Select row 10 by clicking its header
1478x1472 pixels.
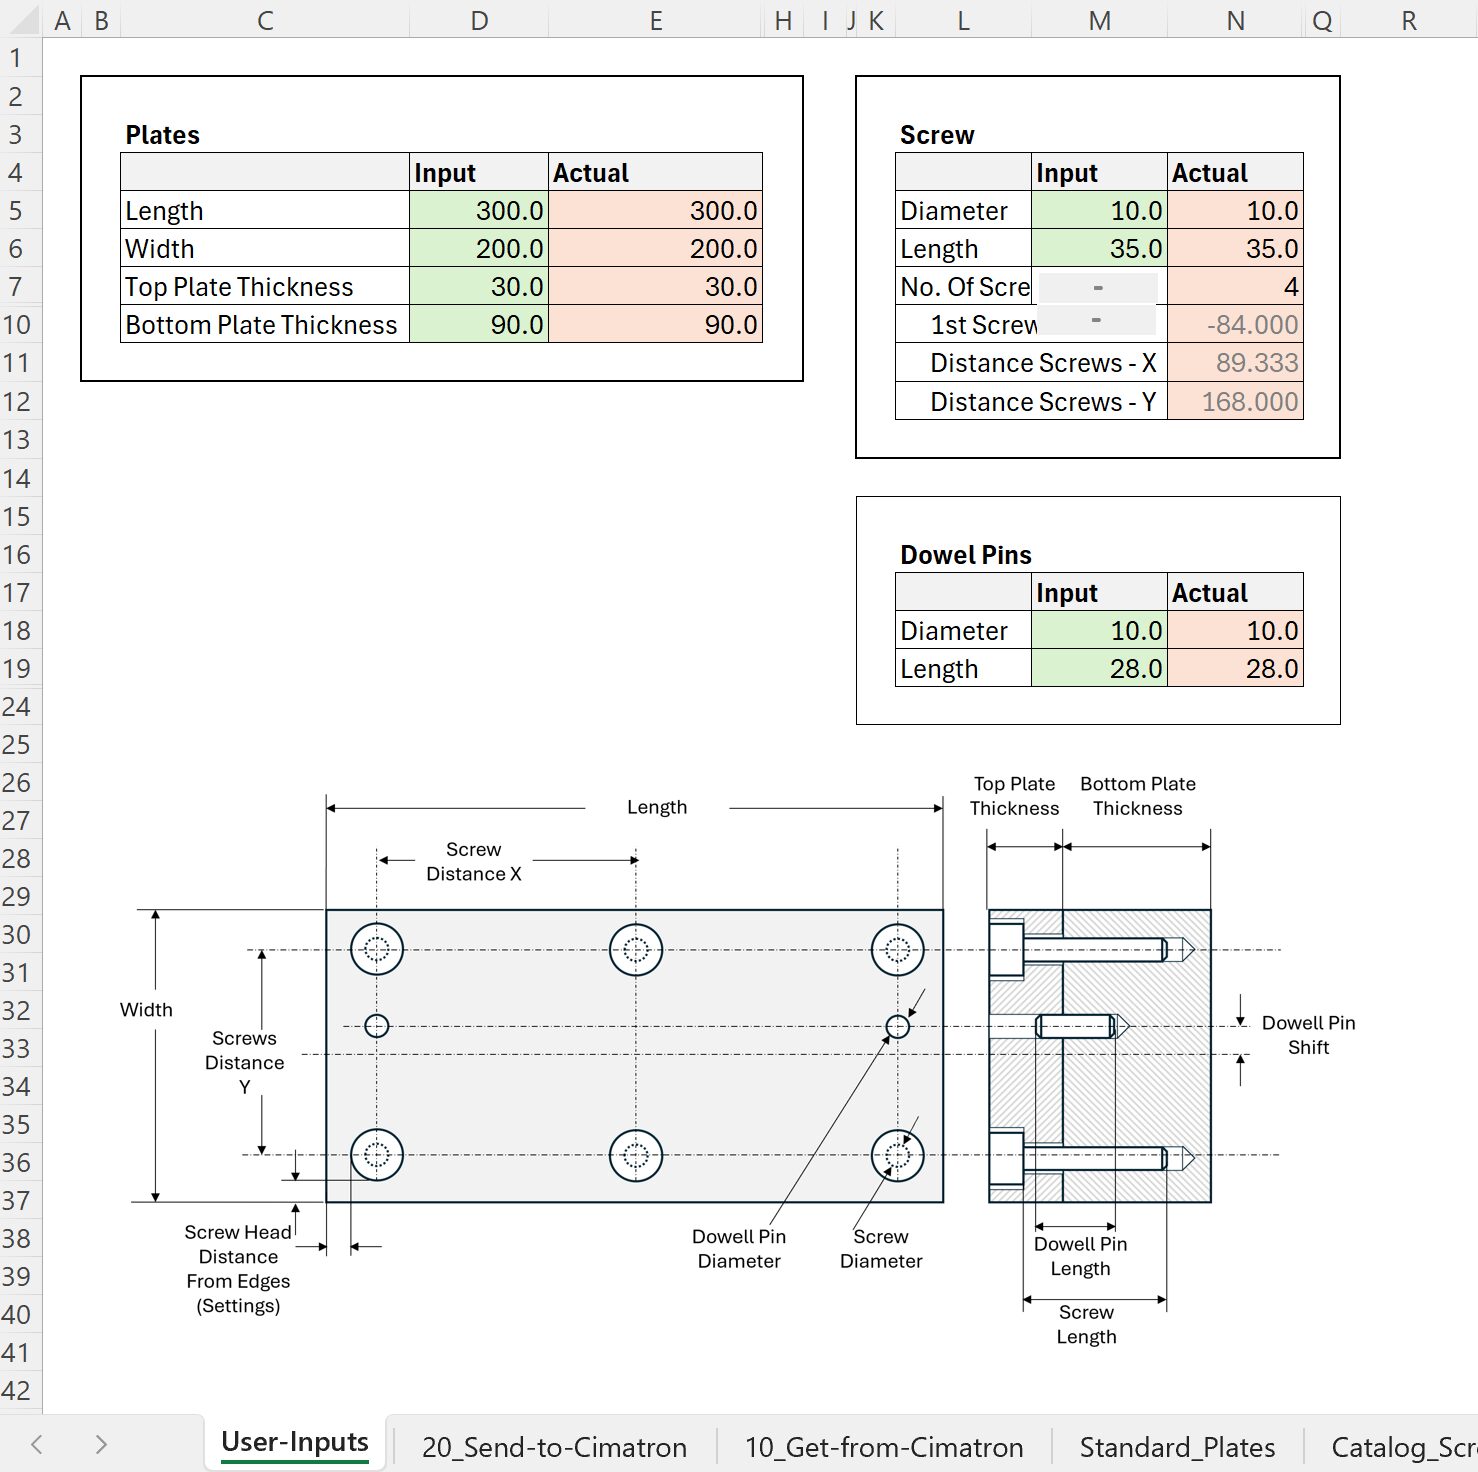click(18, 324)
